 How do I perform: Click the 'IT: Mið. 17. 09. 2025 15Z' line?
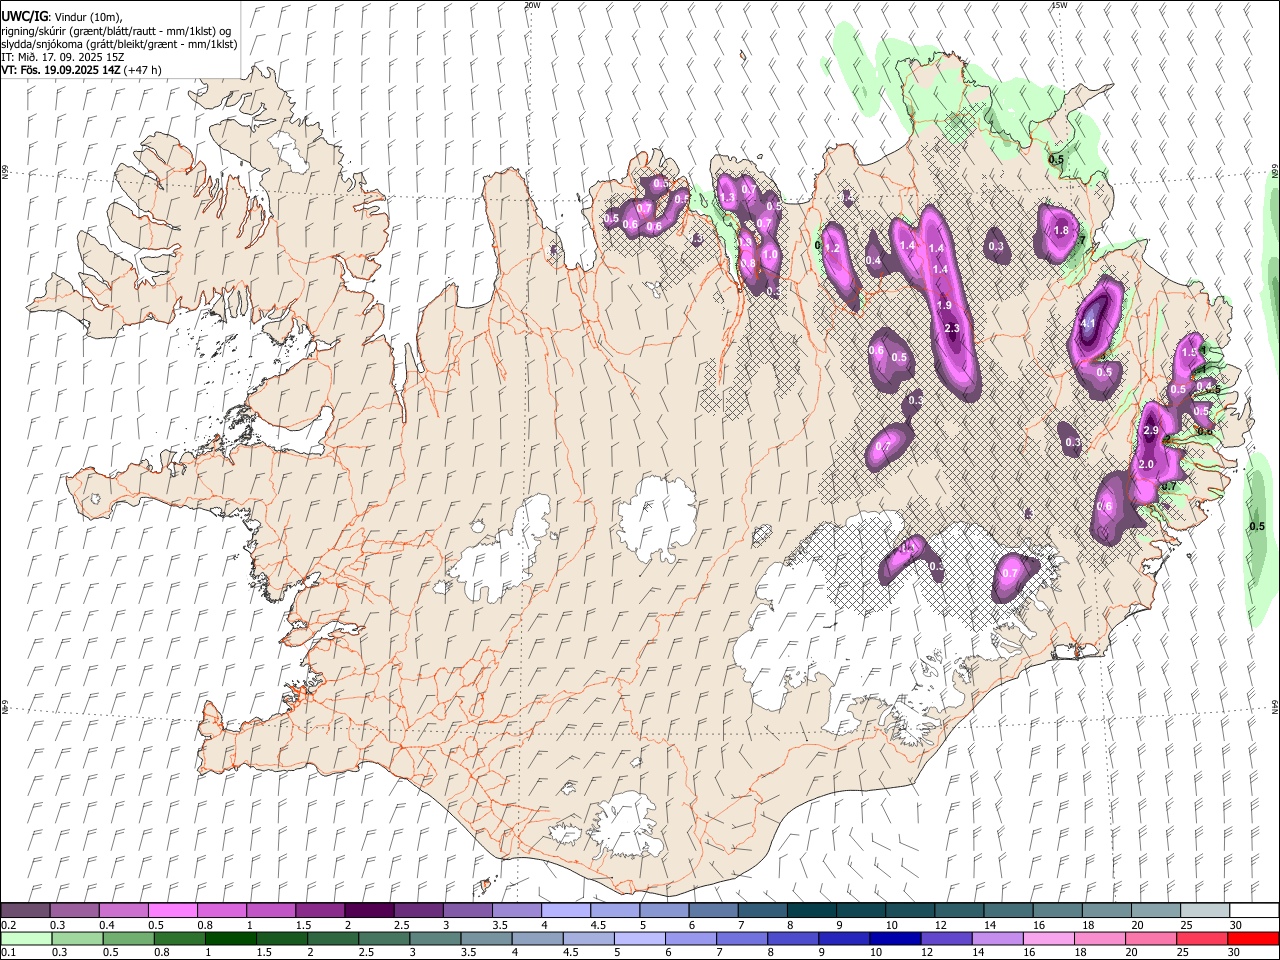point(62,57)
